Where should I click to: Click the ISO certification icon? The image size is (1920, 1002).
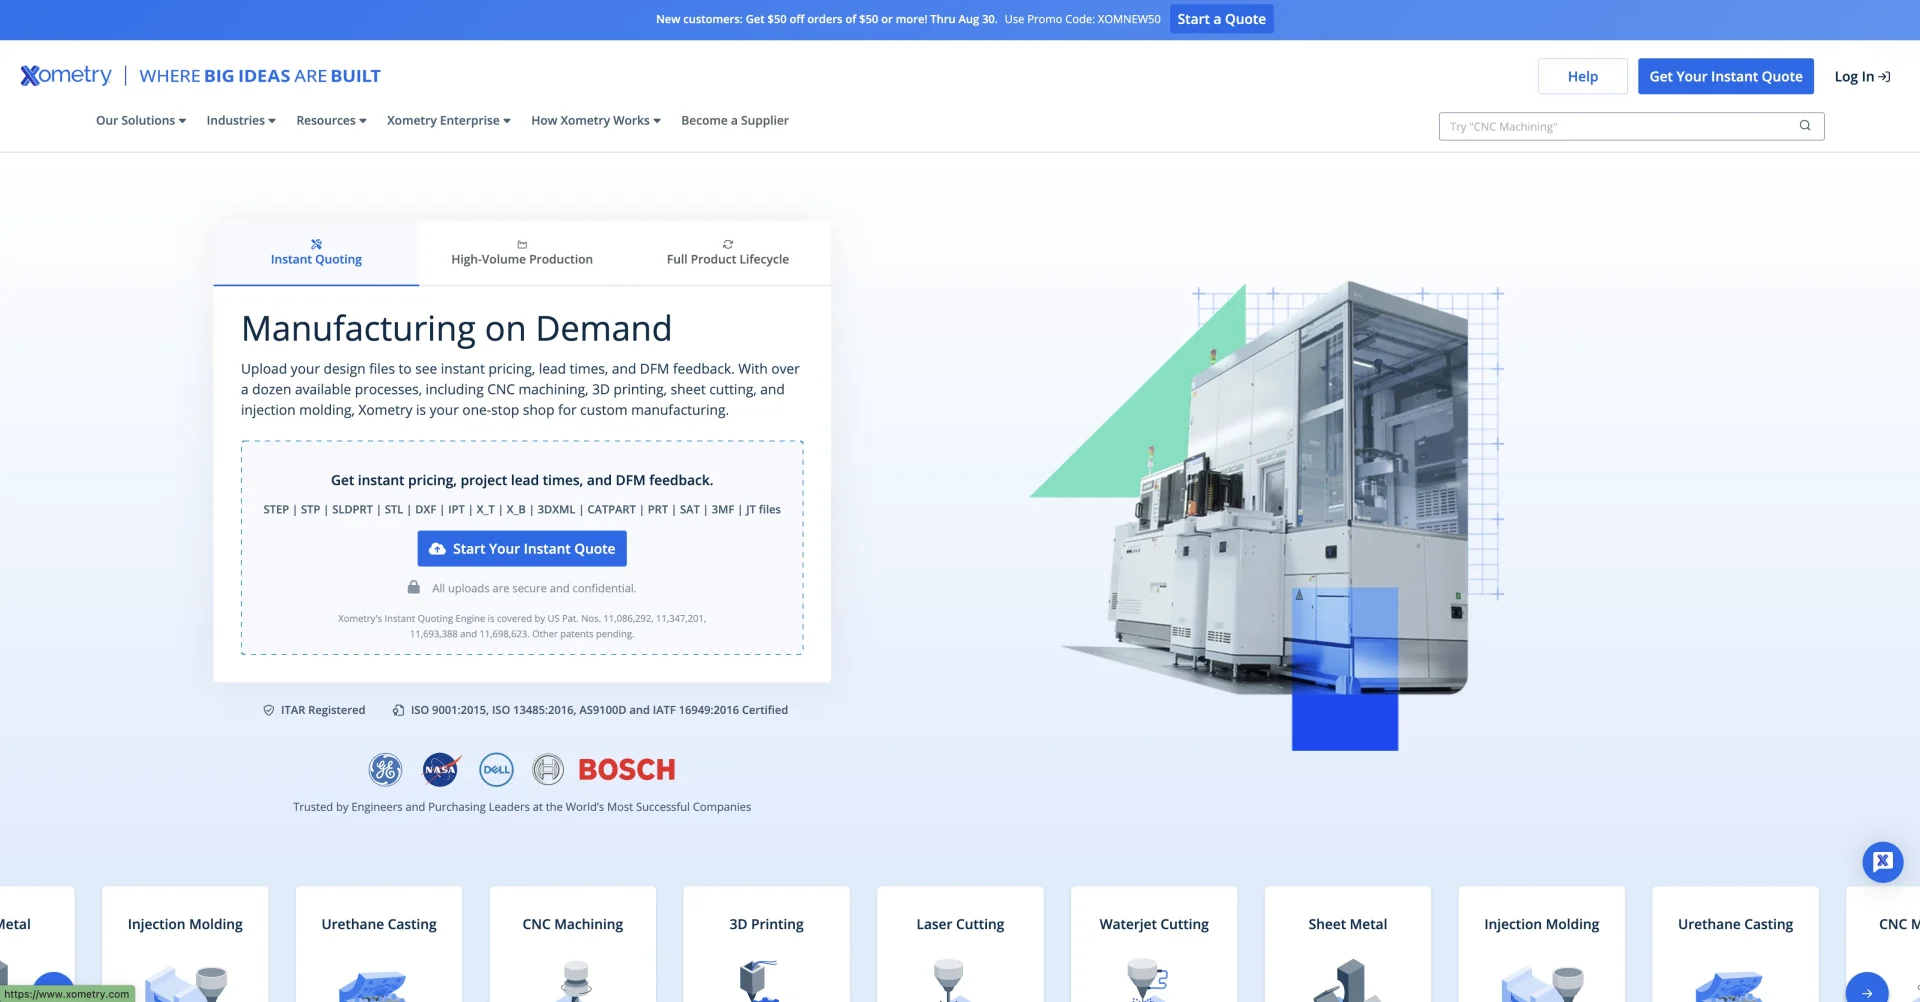pyautogui.click(x=398, y=710)
